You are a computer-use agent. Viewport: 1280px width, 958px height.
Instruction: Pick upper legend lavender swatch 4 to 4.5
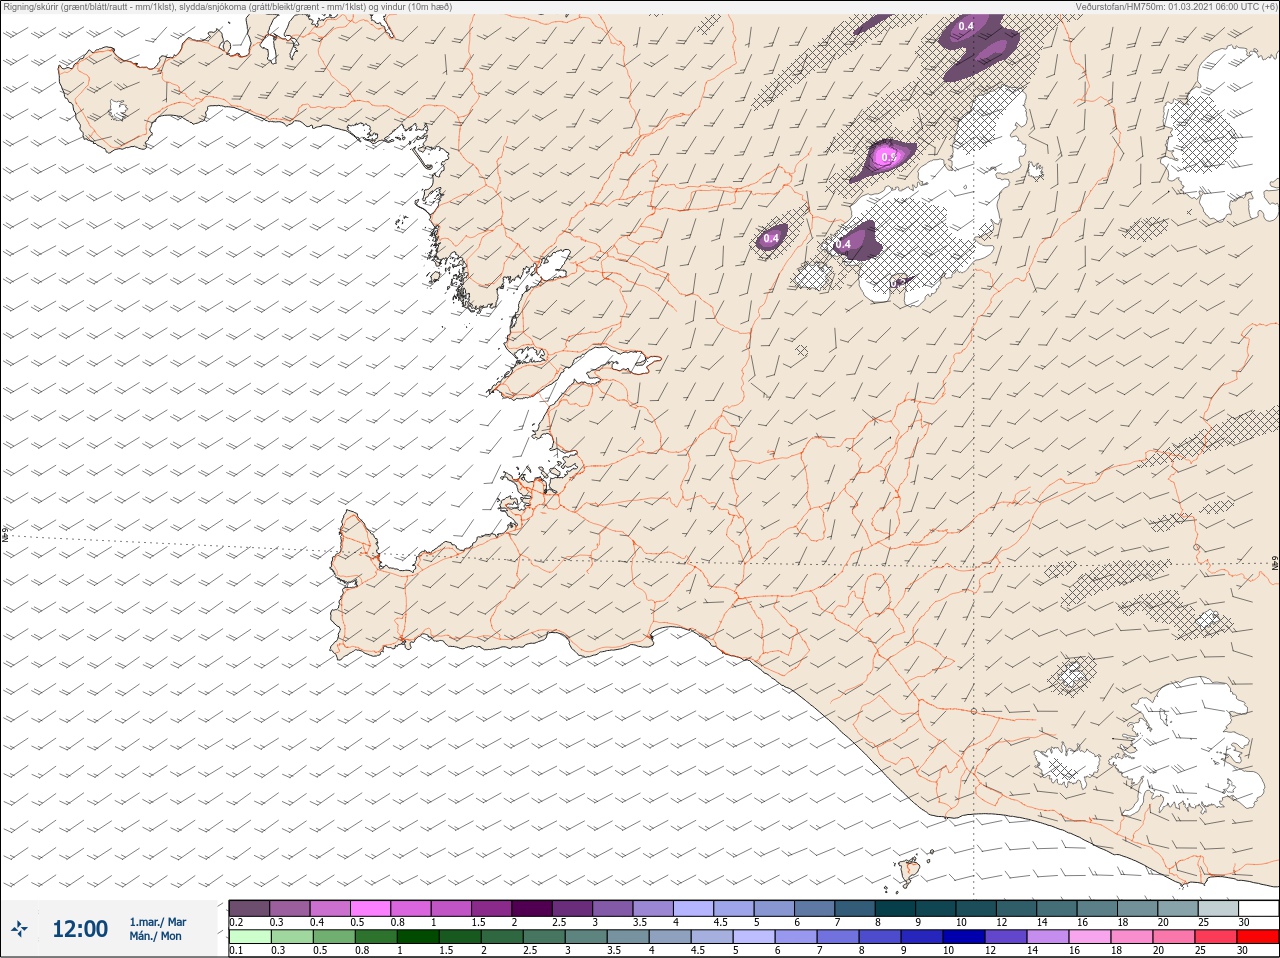coord(694,908)
